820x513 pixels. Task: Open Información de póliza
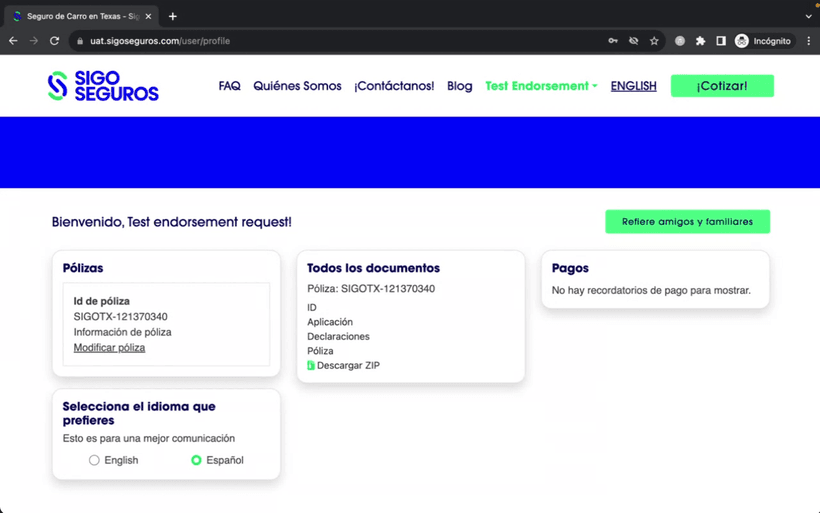click(122, 332)
